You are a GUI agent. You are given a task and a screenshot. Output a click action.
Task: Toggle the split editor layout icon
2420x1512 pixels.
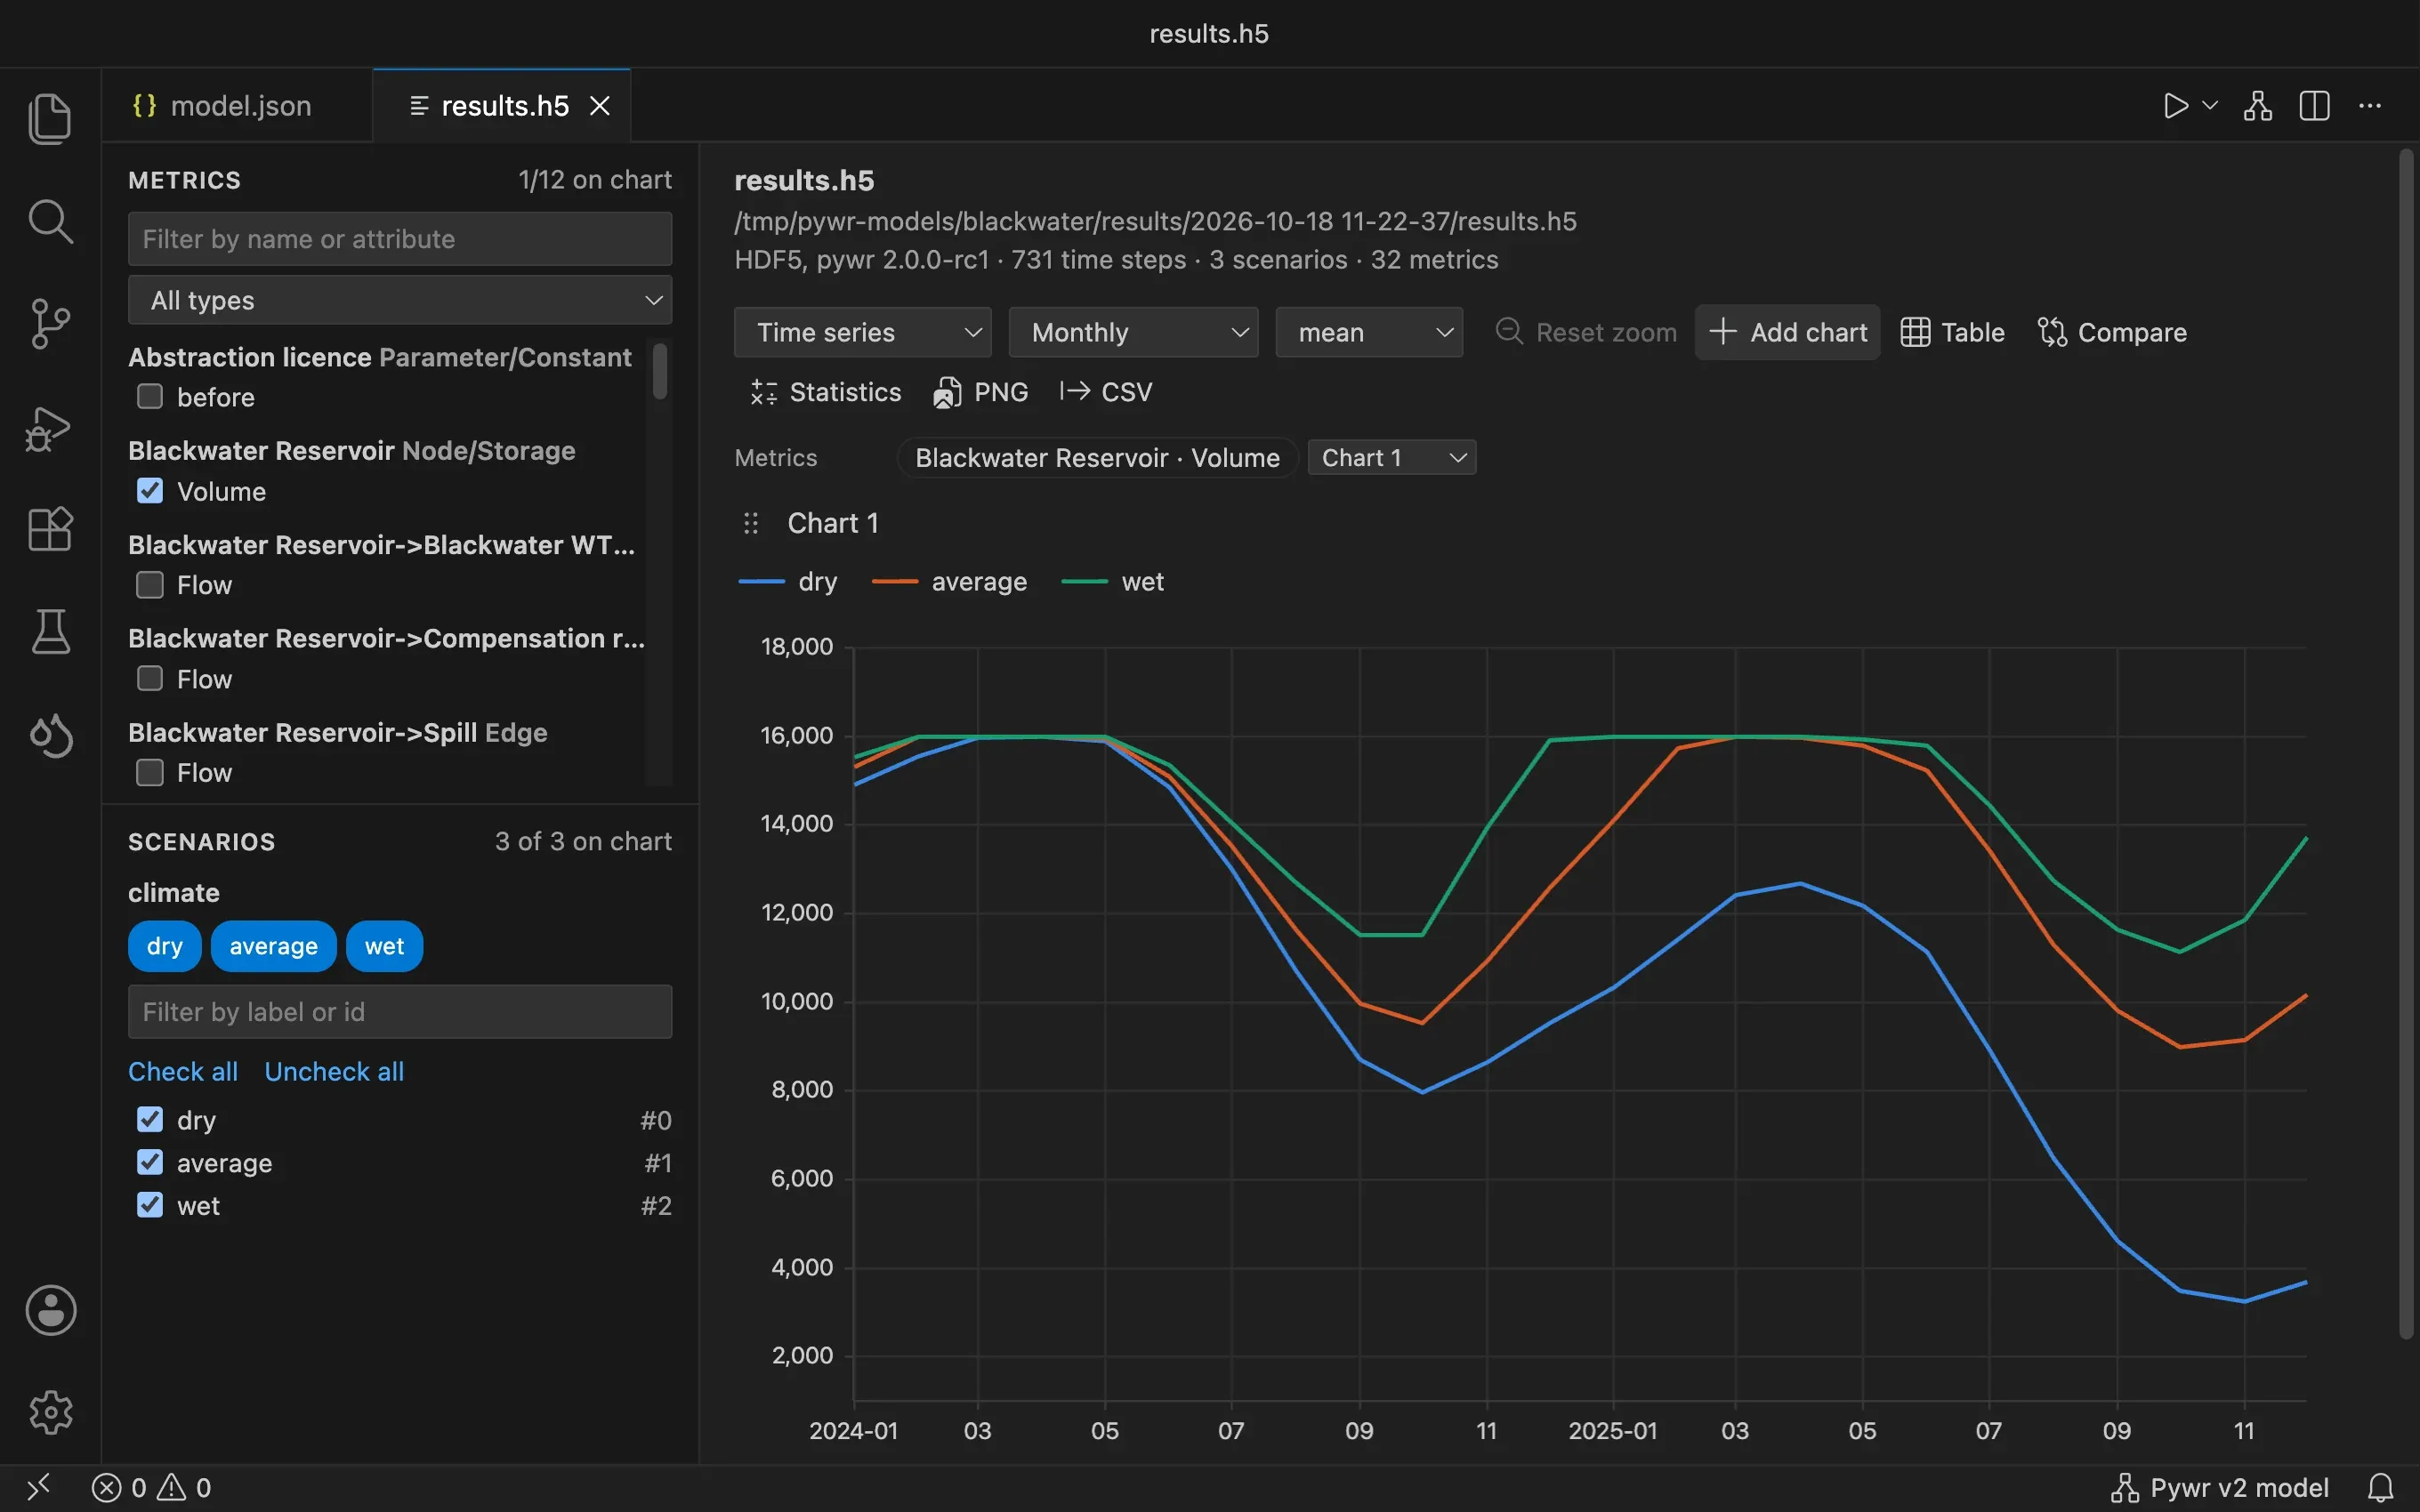coord(2314,106)
